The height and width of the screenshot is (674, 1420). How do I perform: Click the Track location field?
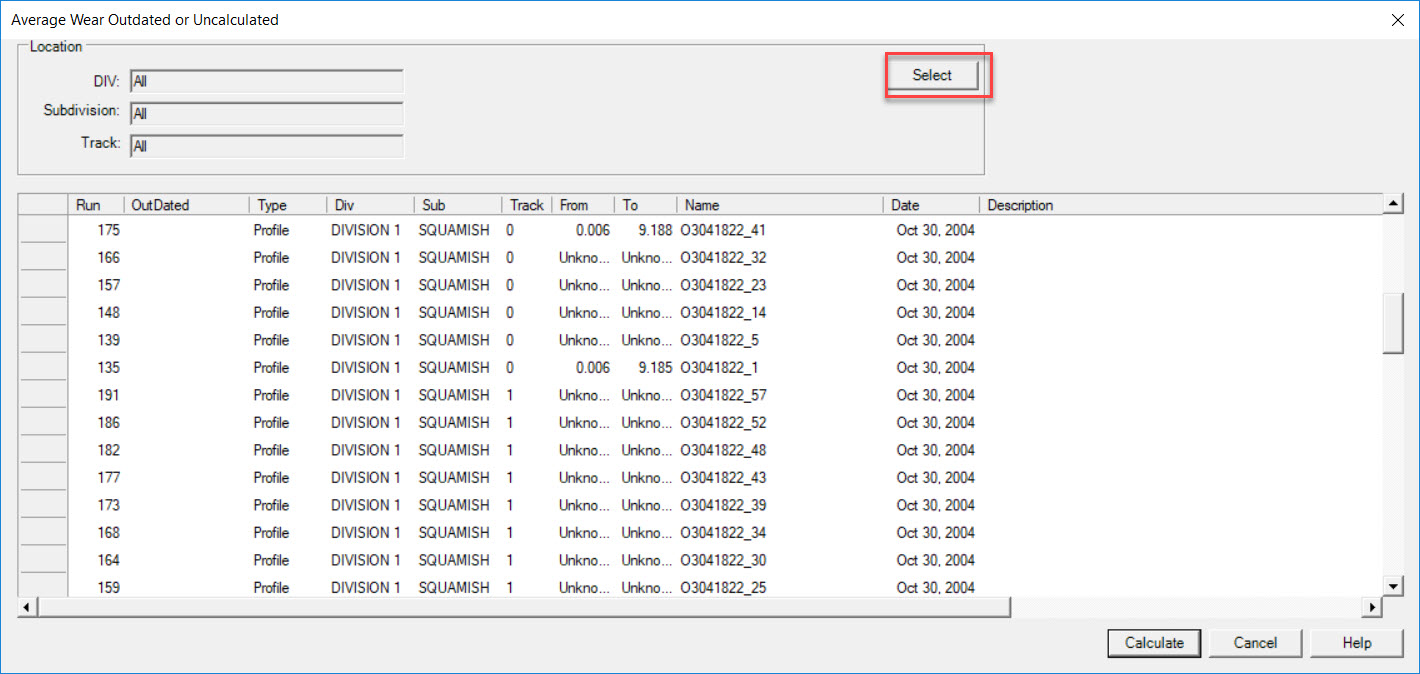[x=266, y=146]
